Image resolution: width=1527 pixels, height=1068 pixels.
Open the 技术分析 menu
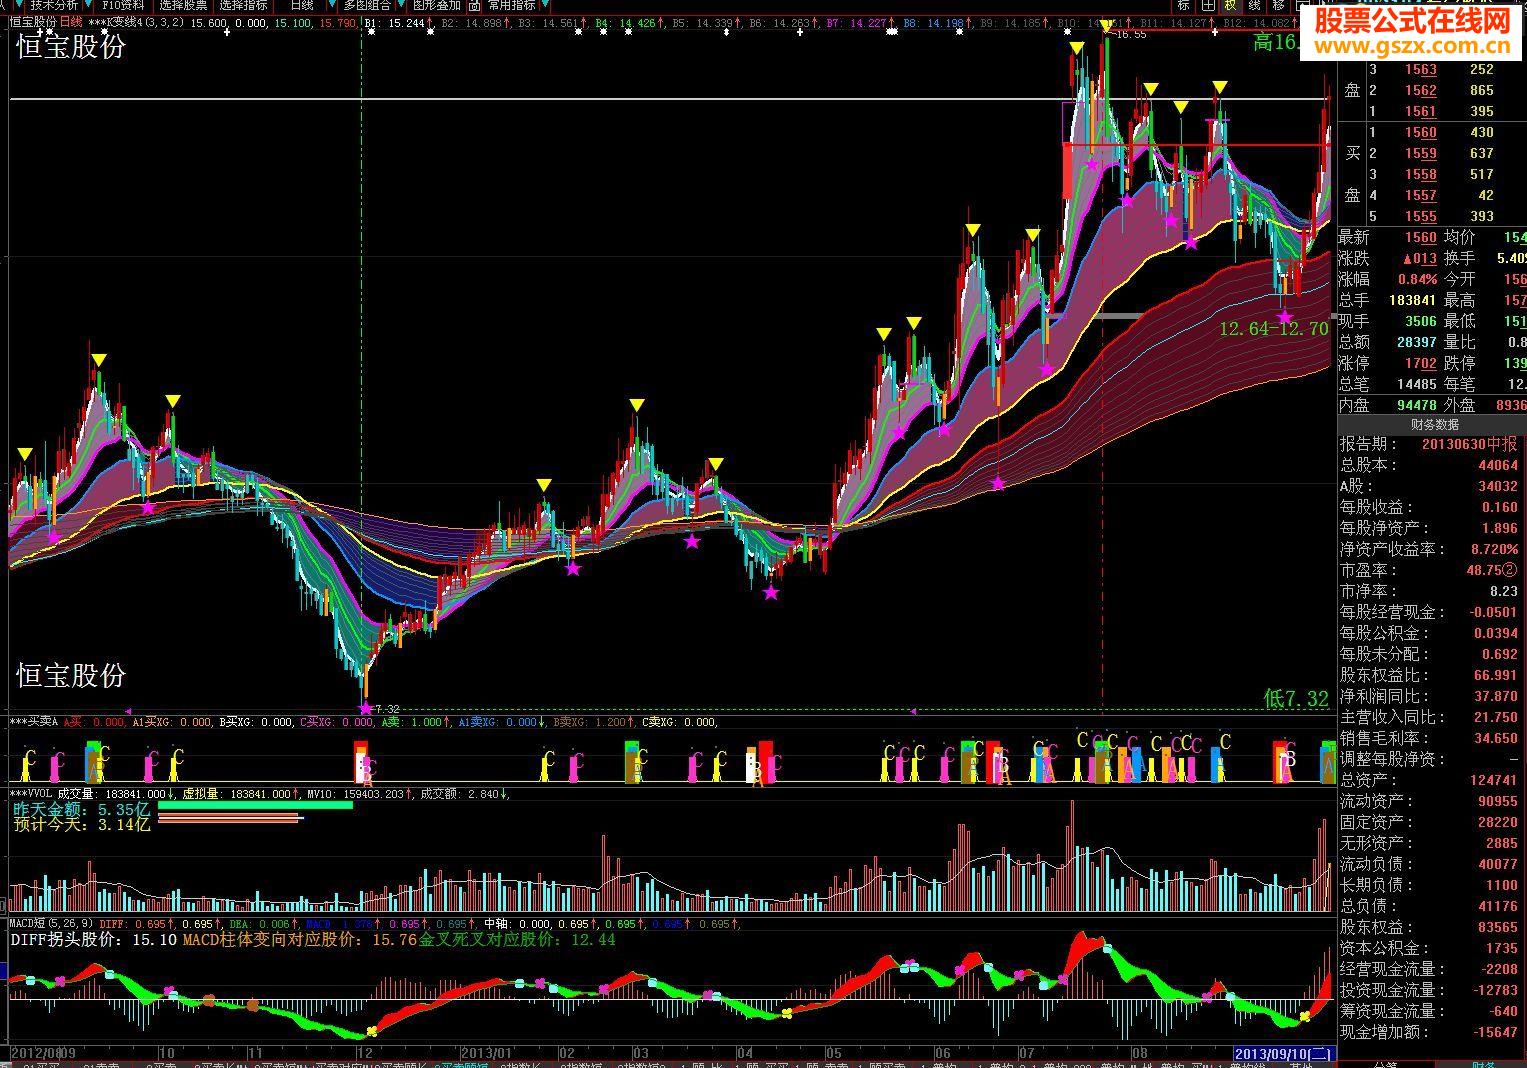tap(53, 5)
